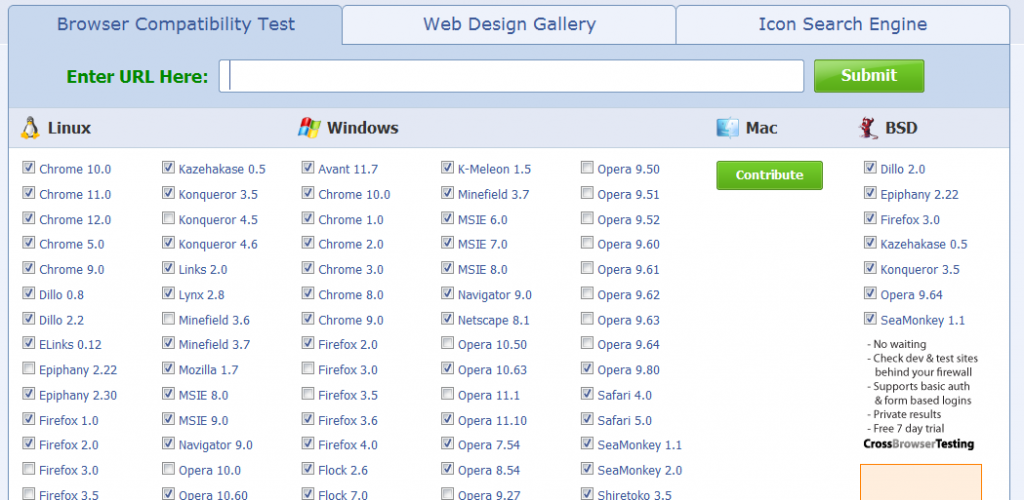Image resolution: width=1024 pixels, height=500 pixels.
Task: Uncheck MSIE 6.0 checkbox
Action: click(447, 218)
